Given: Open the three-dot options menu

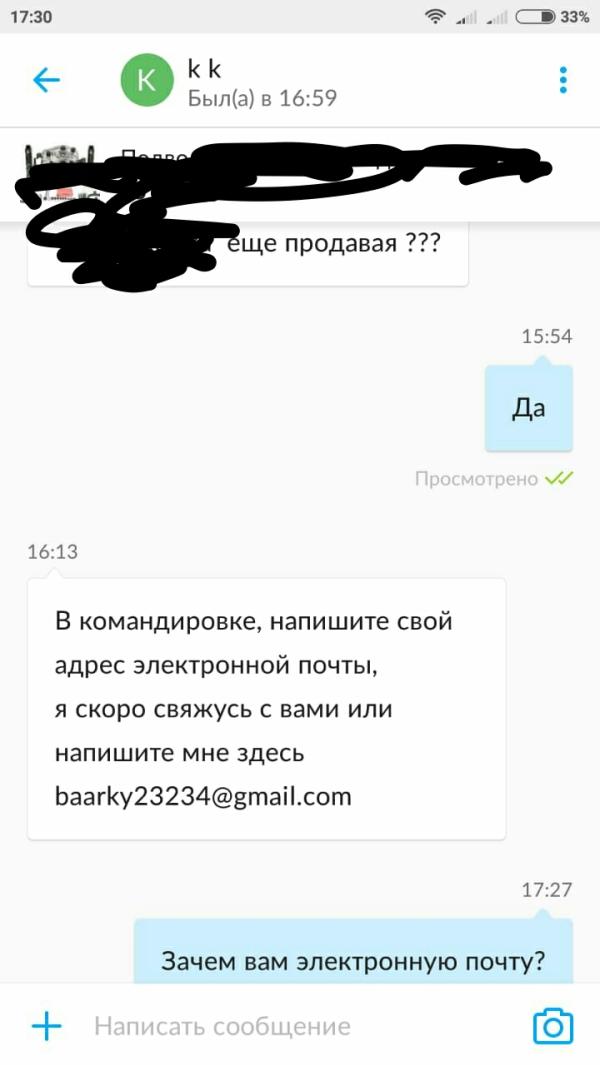Looking at the screenshot, I should coord(563,80).
